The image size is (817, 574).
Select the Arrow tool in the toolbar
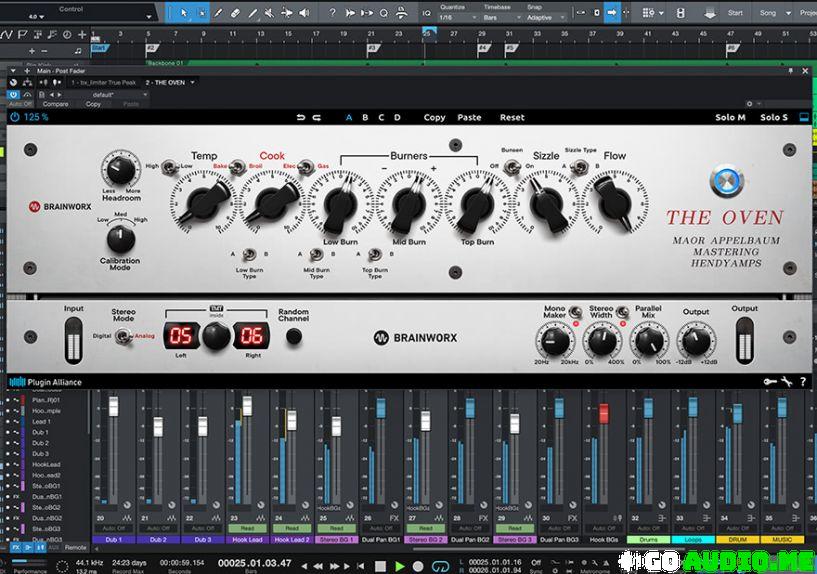[183, 13]
